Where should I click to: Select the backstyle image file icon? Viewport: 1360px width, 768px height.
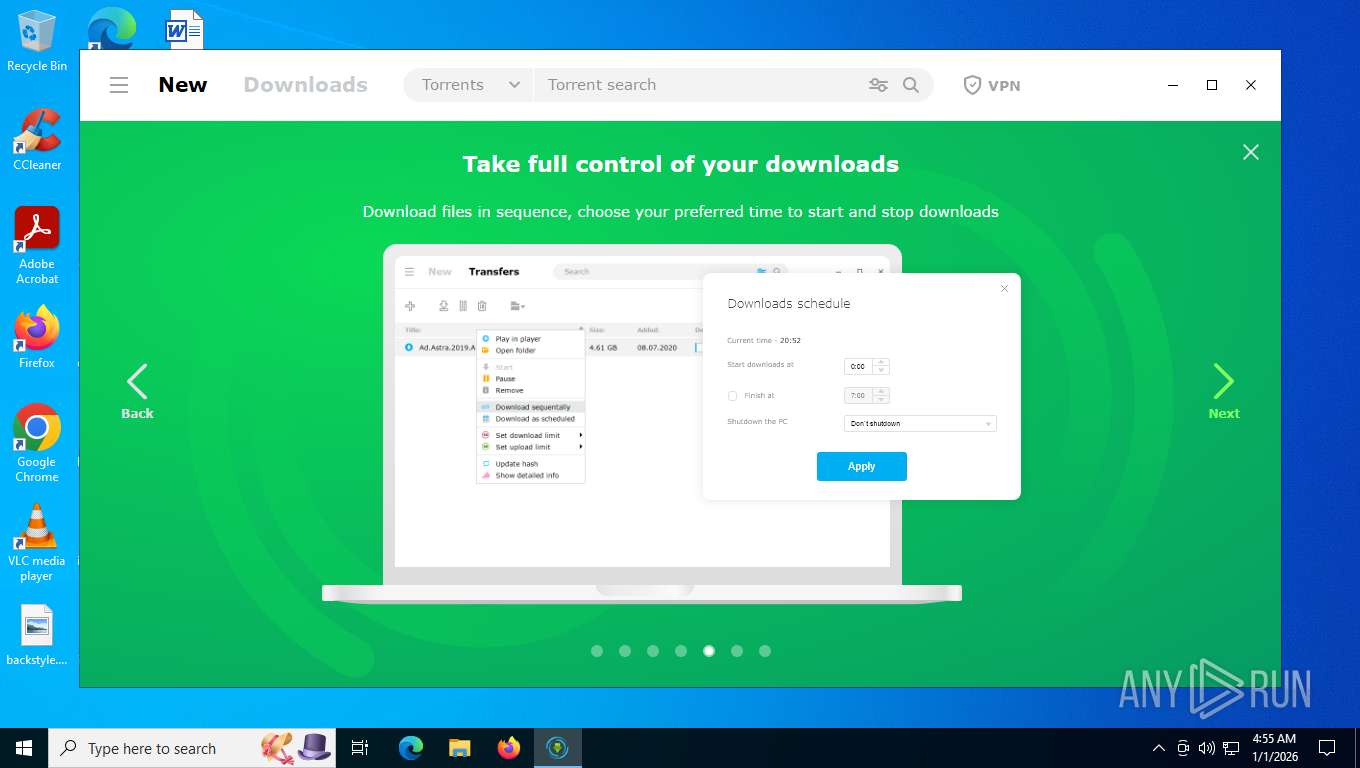click(x=37, y=636)
